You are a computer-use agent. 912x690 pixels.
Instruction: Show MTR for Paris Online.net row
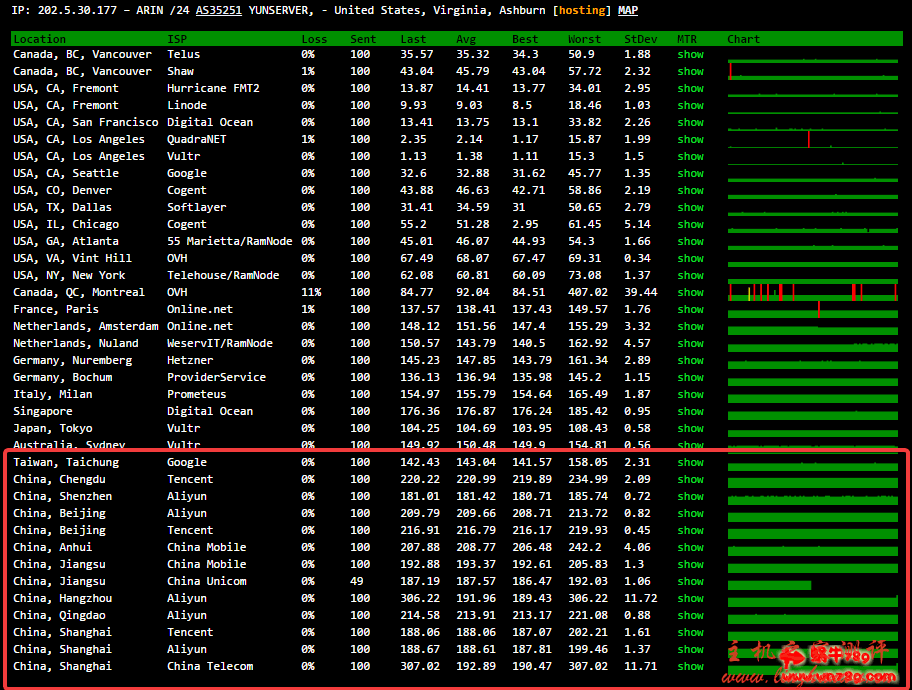[690, 310]
